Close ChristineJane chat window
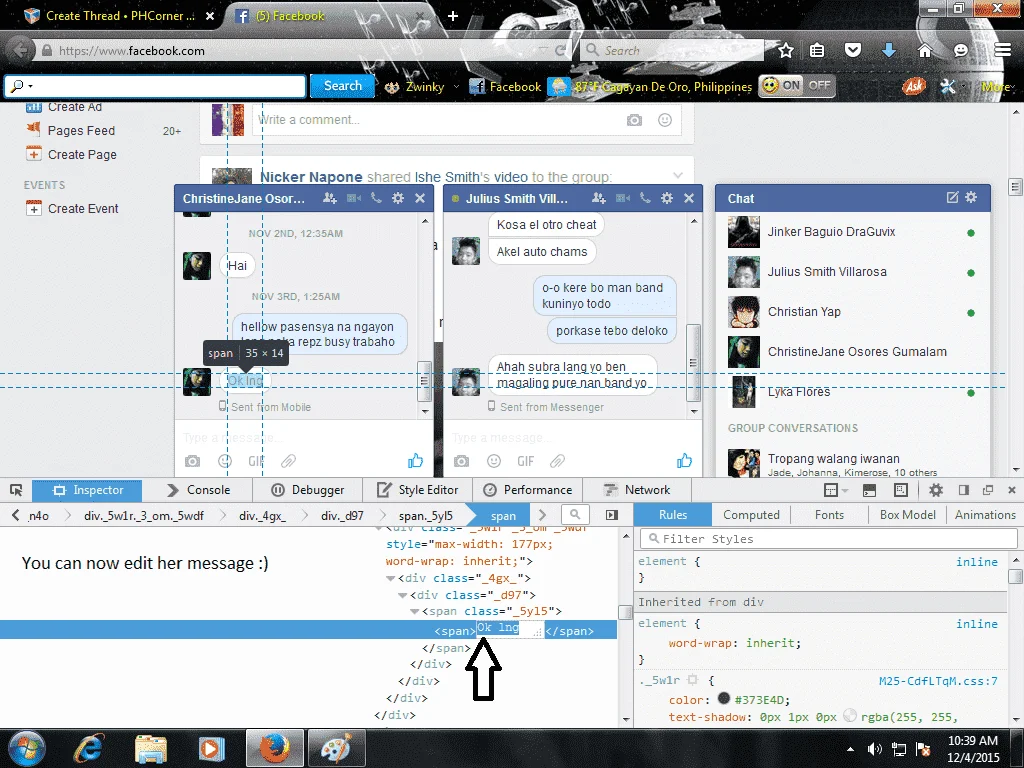This screenshot has width=1024, height=768. 420,198
